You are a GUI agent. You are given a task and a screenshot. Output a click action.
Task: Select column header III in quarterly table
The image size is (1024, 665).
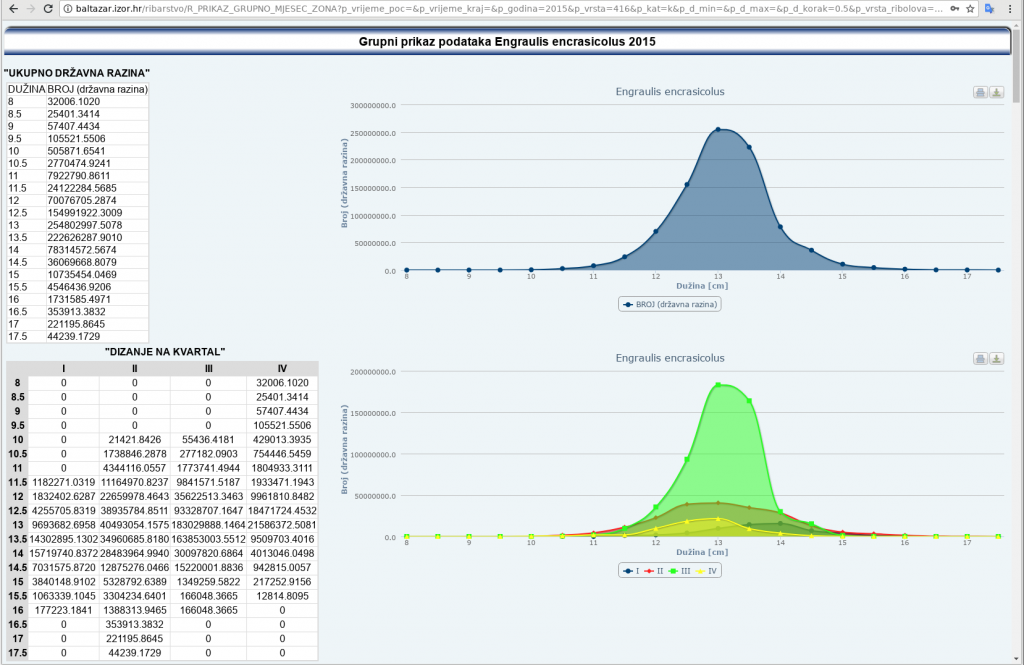(208, 368)
